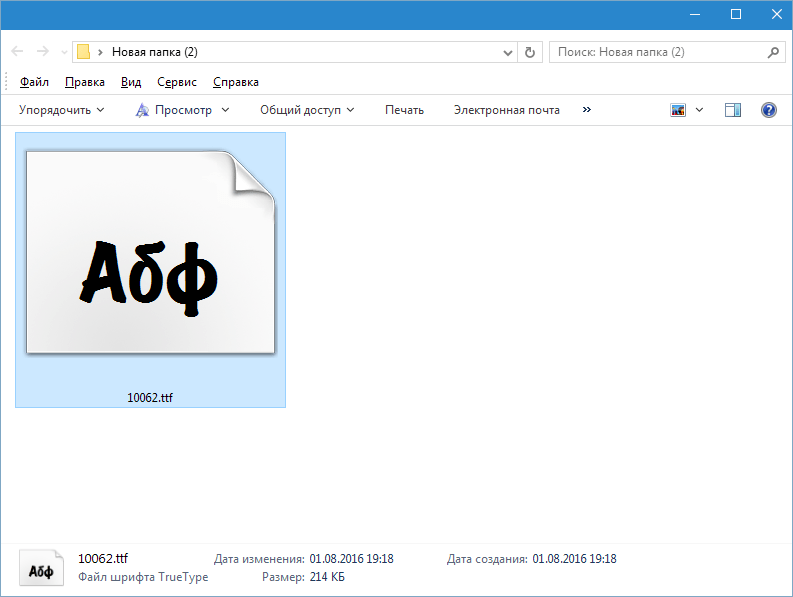The image size is (793, 597).
Task: Click the change view icon
Action: coord(678,110)
